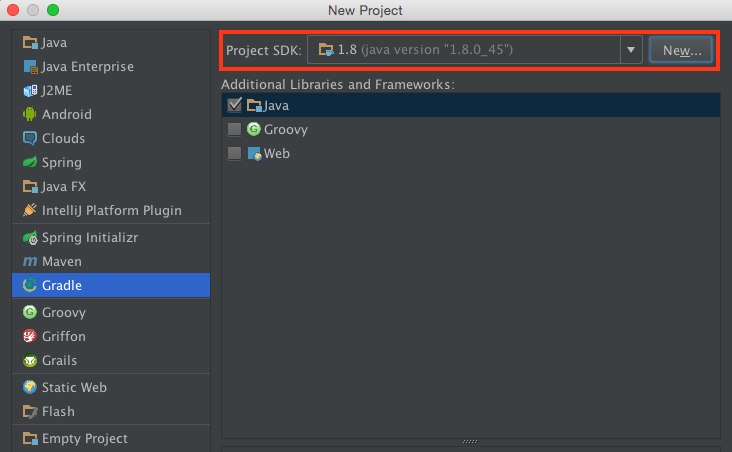Click the SDK folder icon in combo box
Viewport: 732px width, 452px height.
pos(326,49)
